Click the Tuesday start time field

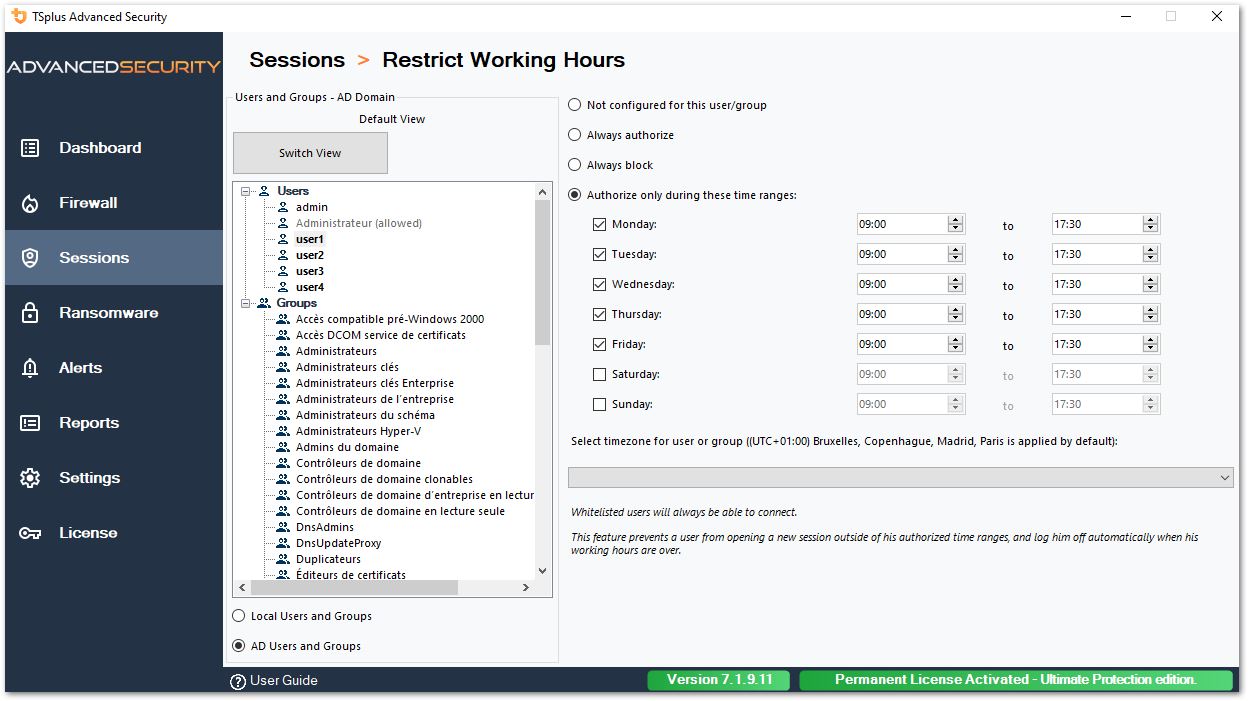pos(900,255)
